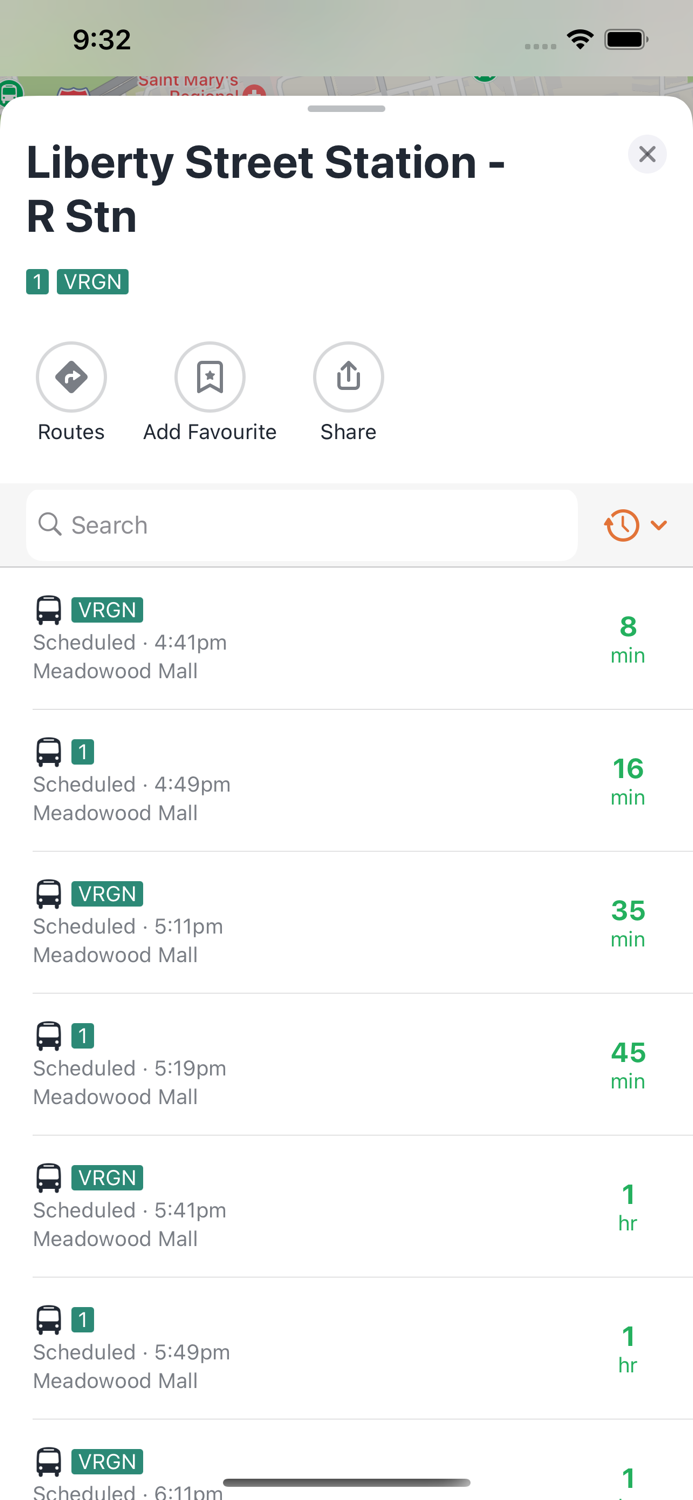Click the Search input field
The image size is (693, 1500).
click(302, 525)
